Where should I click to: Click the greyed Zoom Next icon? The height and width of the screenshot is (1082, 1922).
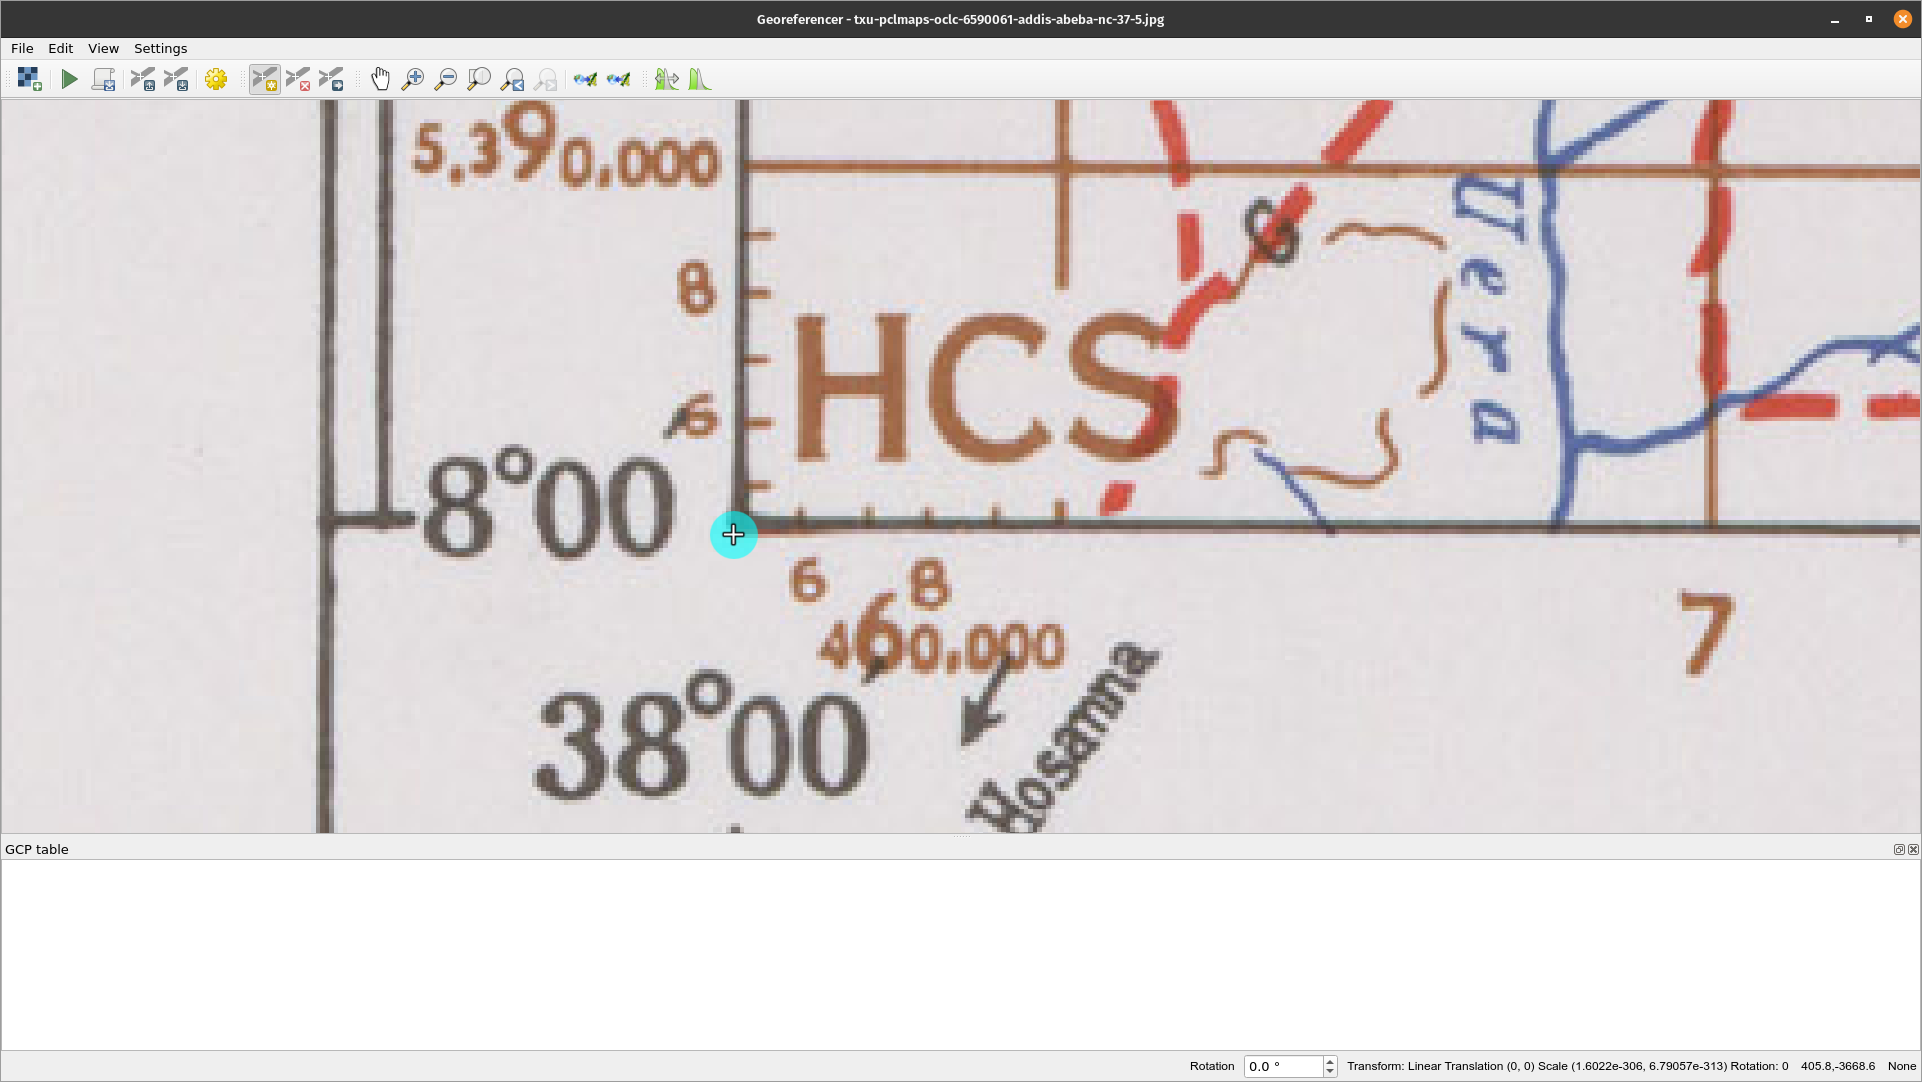tap(546, 79)
